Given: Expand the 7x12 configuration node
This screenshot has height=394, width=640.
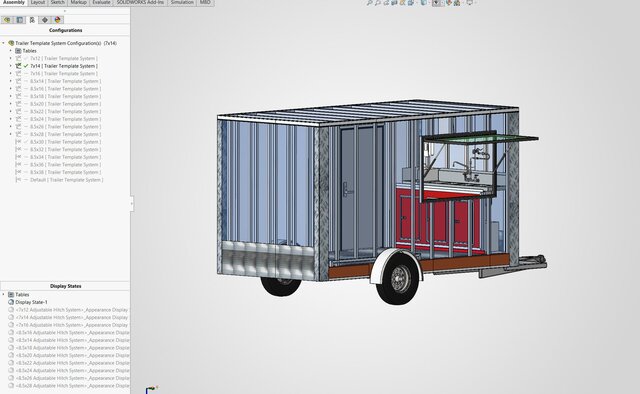Looking at the screenshot, I should click(x=11, y=58).
